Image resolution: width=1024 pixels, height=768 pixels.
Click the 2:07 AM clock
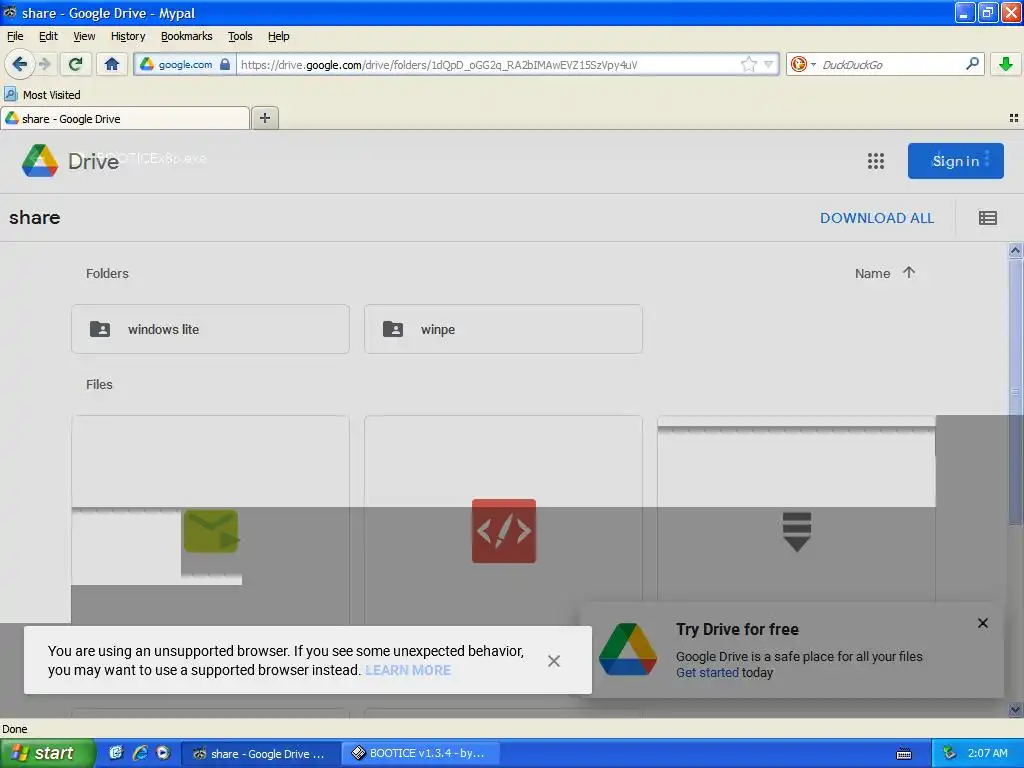pos(987,753)
